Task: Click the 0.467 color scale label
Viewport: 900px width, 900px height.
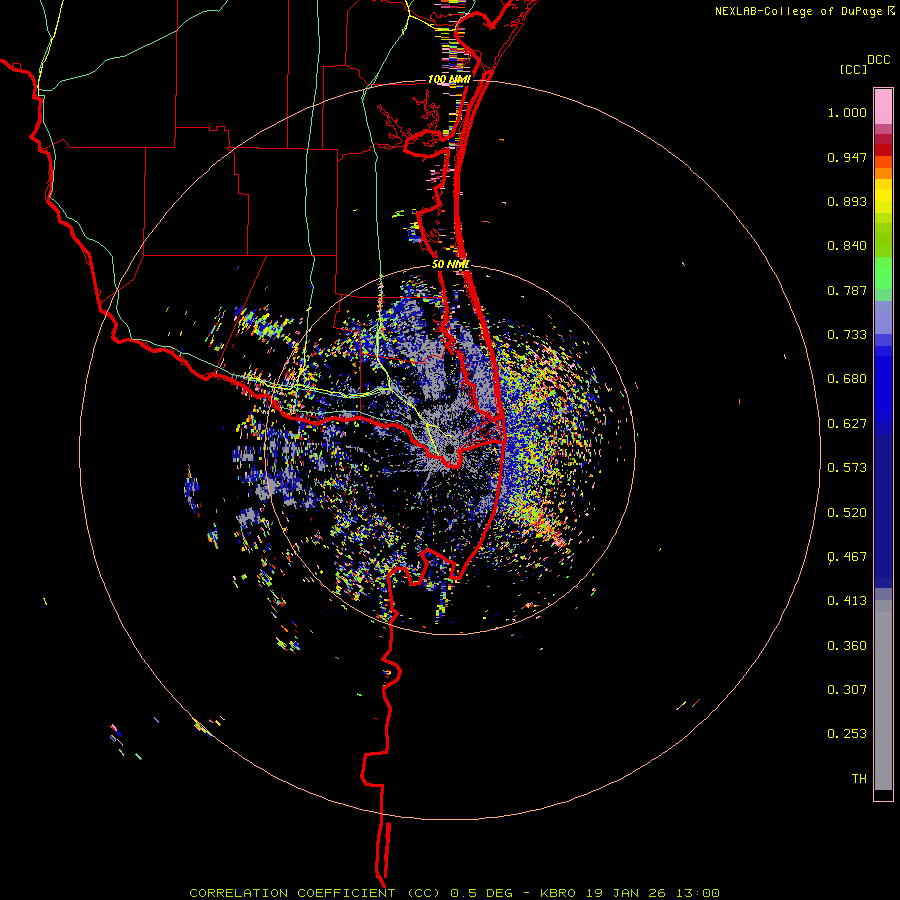Action: [847, 557]
